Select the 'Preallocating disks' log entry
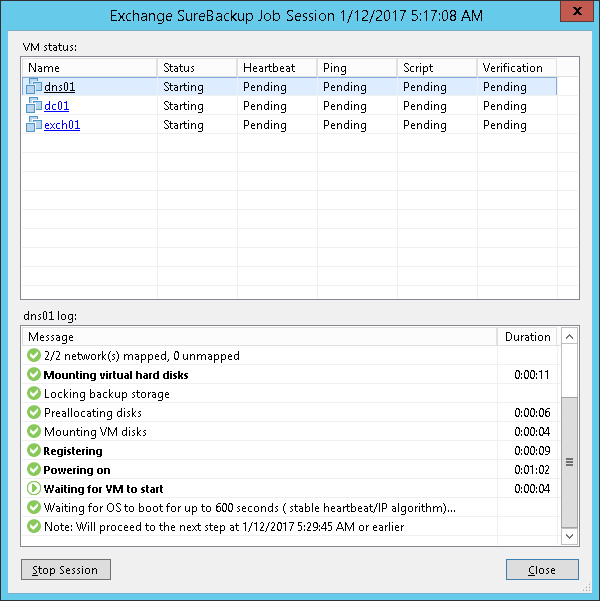The image size is (600, 601). tap(289, 412)
